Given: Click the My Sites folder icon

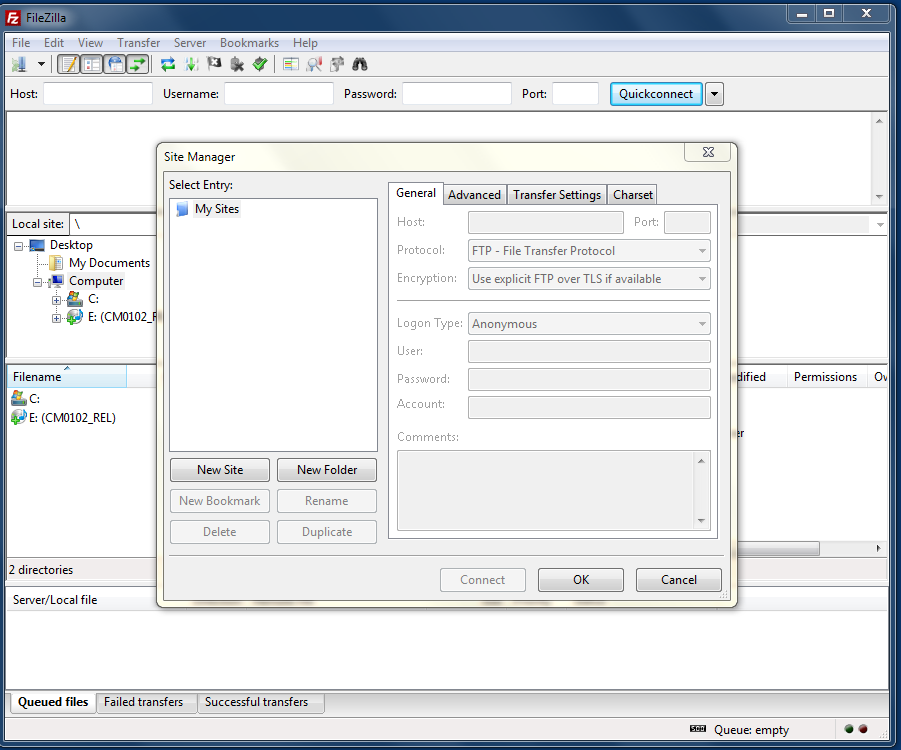Looking at the screenshot, I should [182, 209].
